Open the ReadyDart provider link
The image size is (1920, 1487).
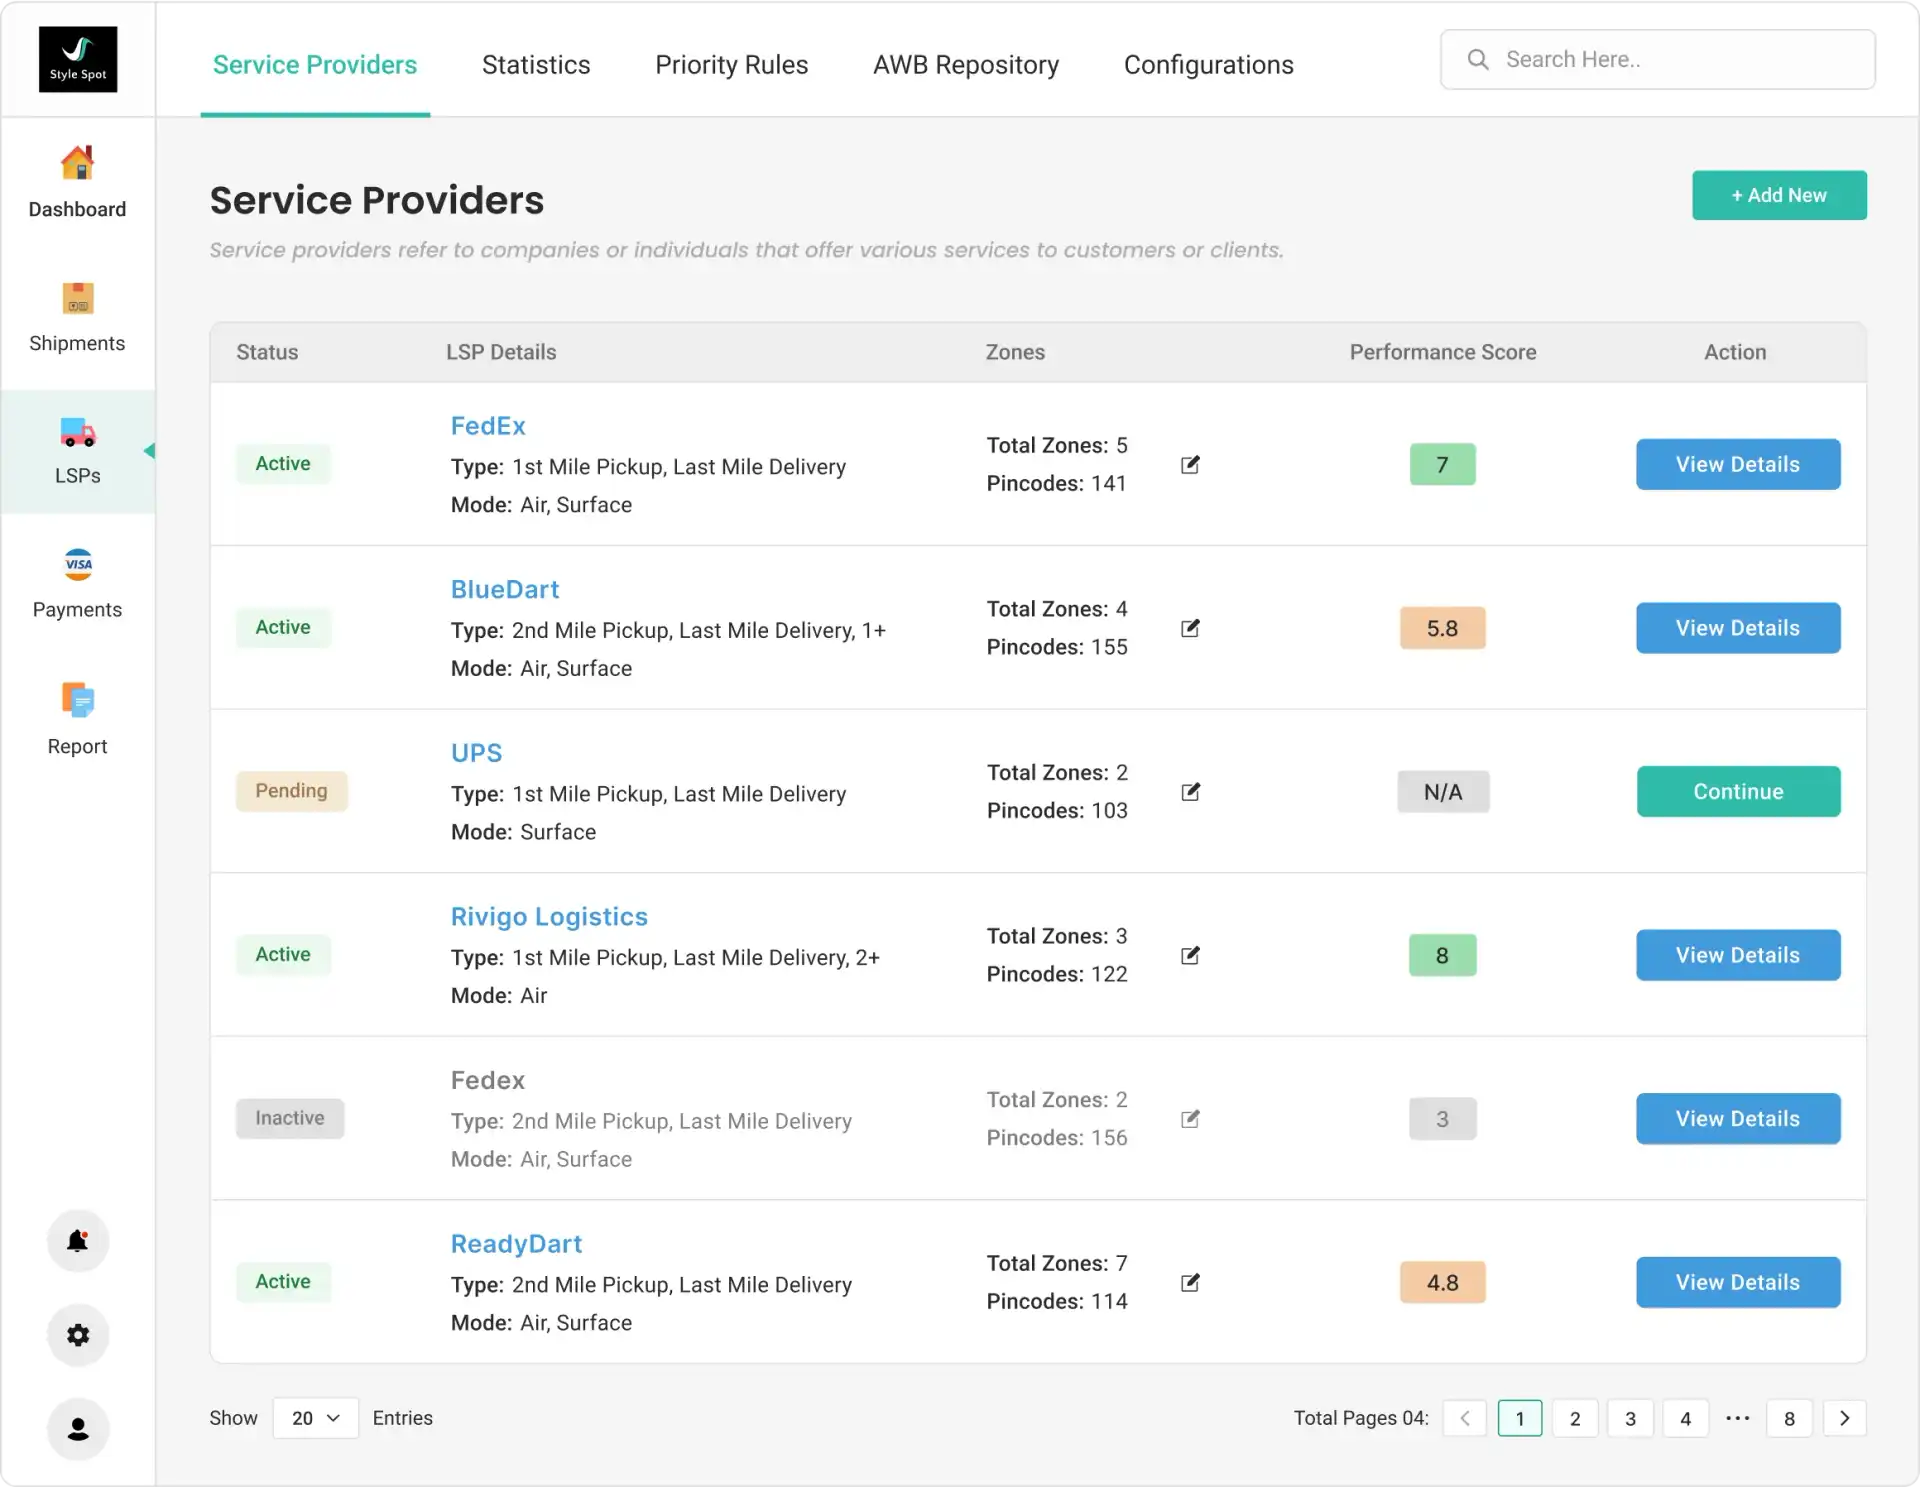pyautogui.click(x=516, y=1244)
